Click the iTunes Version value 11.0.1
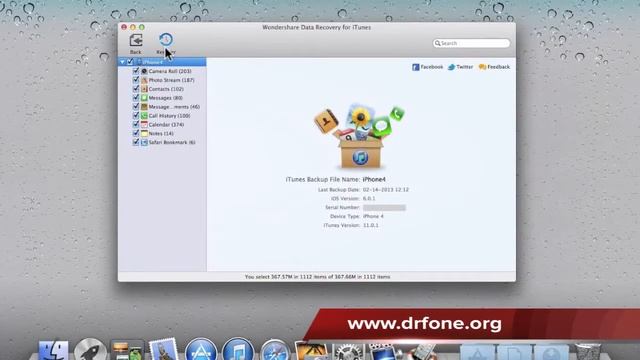Screen dimensions: 640x360 click(371, 225)
